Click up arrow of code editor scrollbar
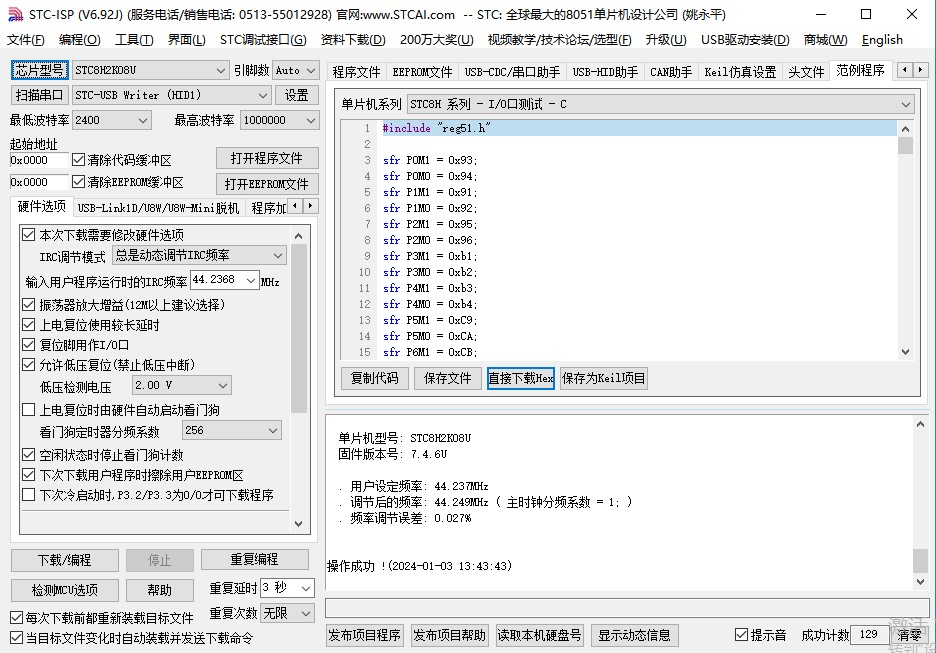 [x=905, y=129]
